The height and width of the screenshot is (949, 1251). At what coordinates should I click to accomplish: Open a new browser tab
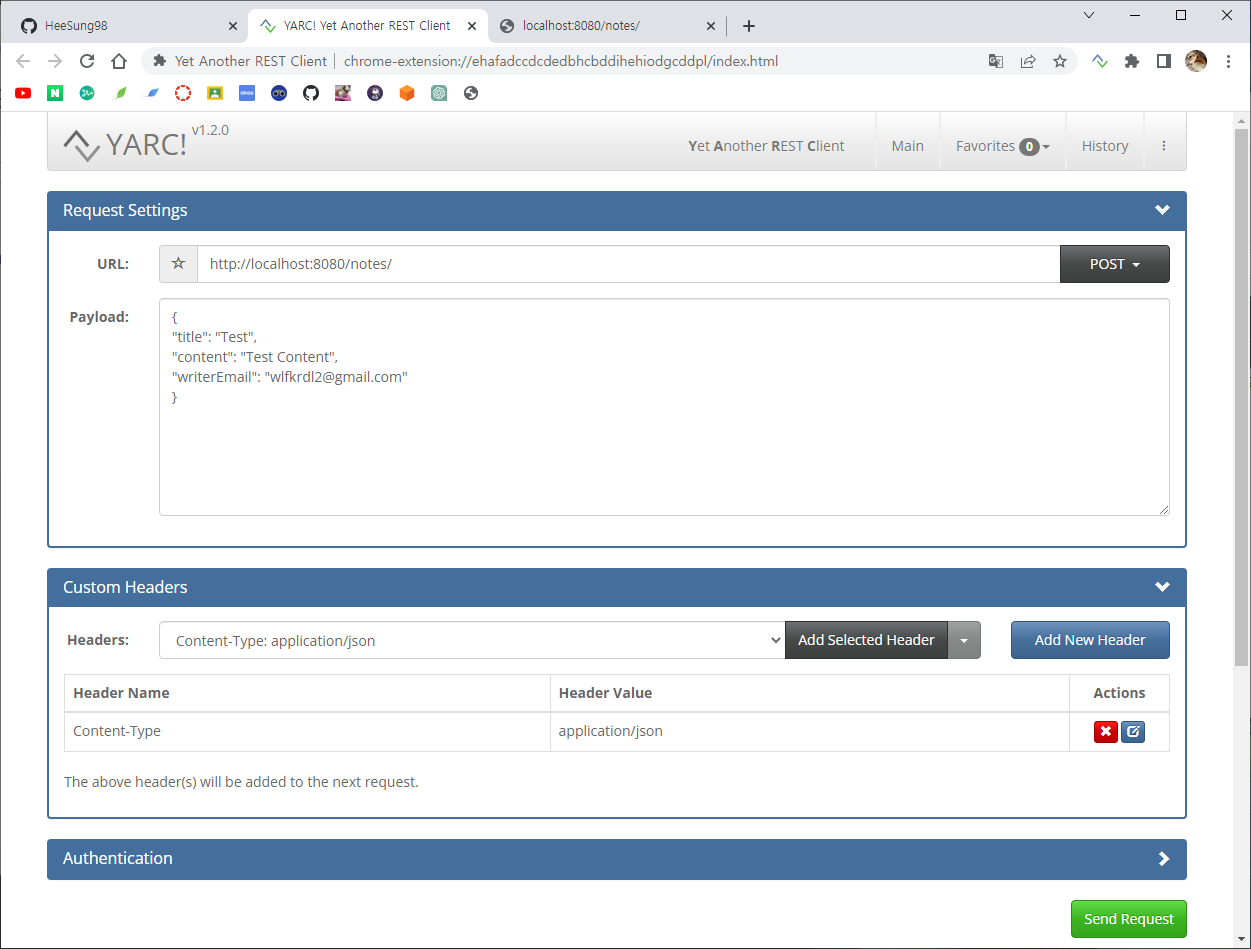coord(749,26)
